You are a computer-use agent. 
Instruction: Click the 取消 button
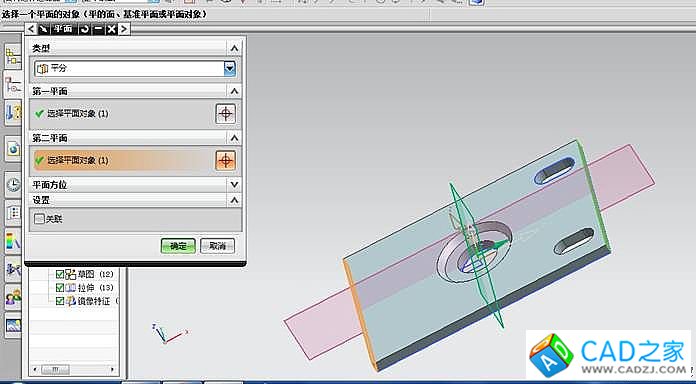(x=218, y=246)
